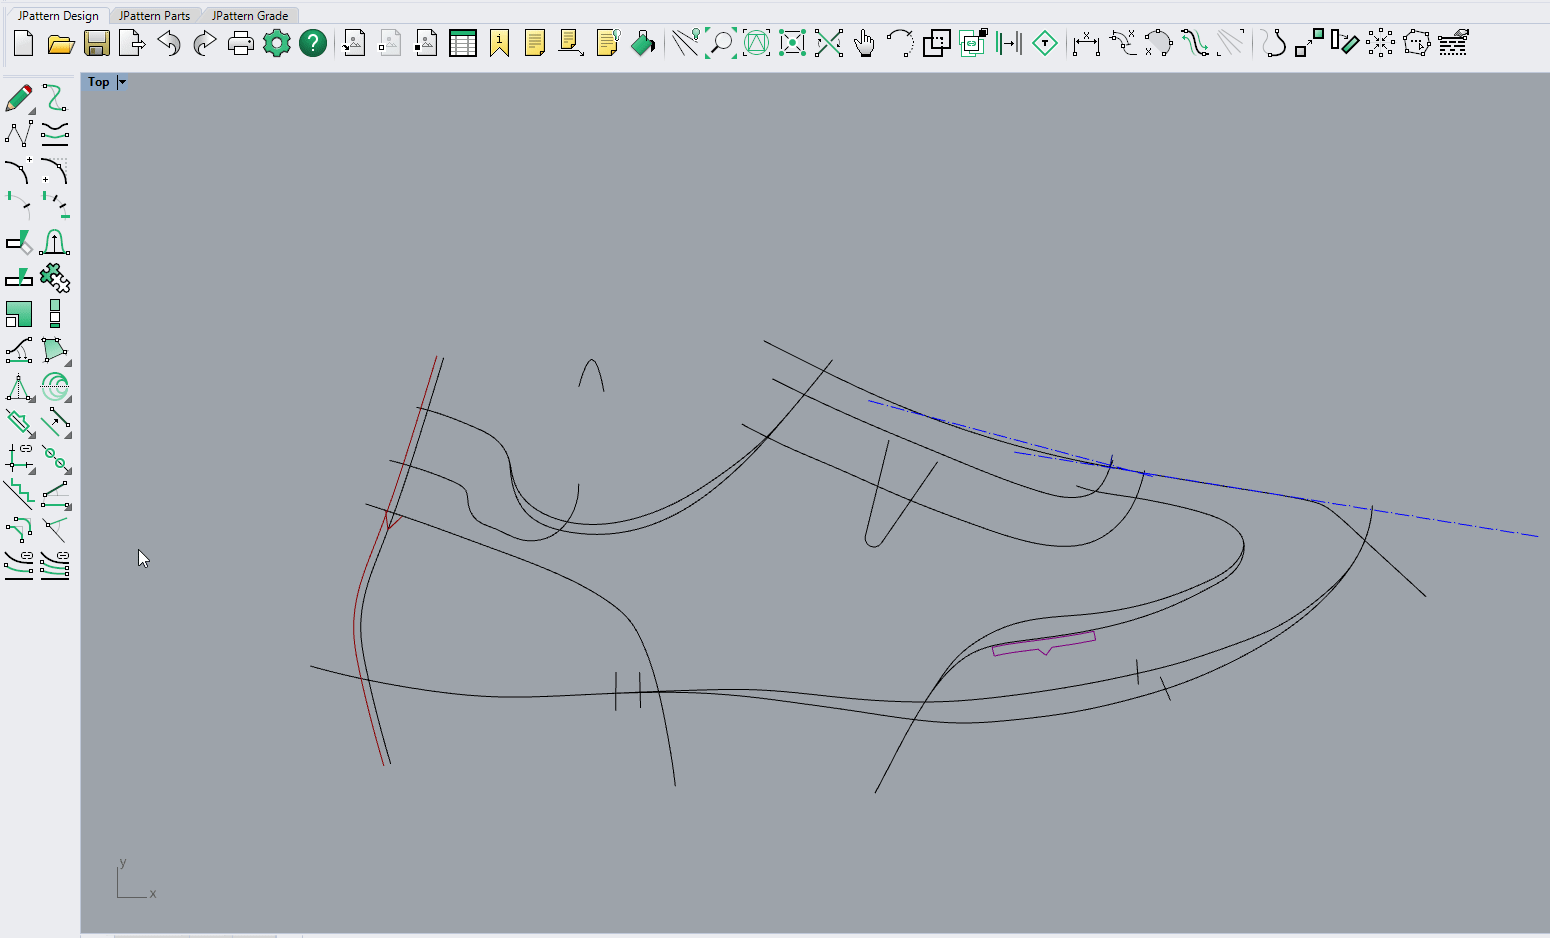Click the open folder icon
The image size is (1550, 938).
pos(61,43)
